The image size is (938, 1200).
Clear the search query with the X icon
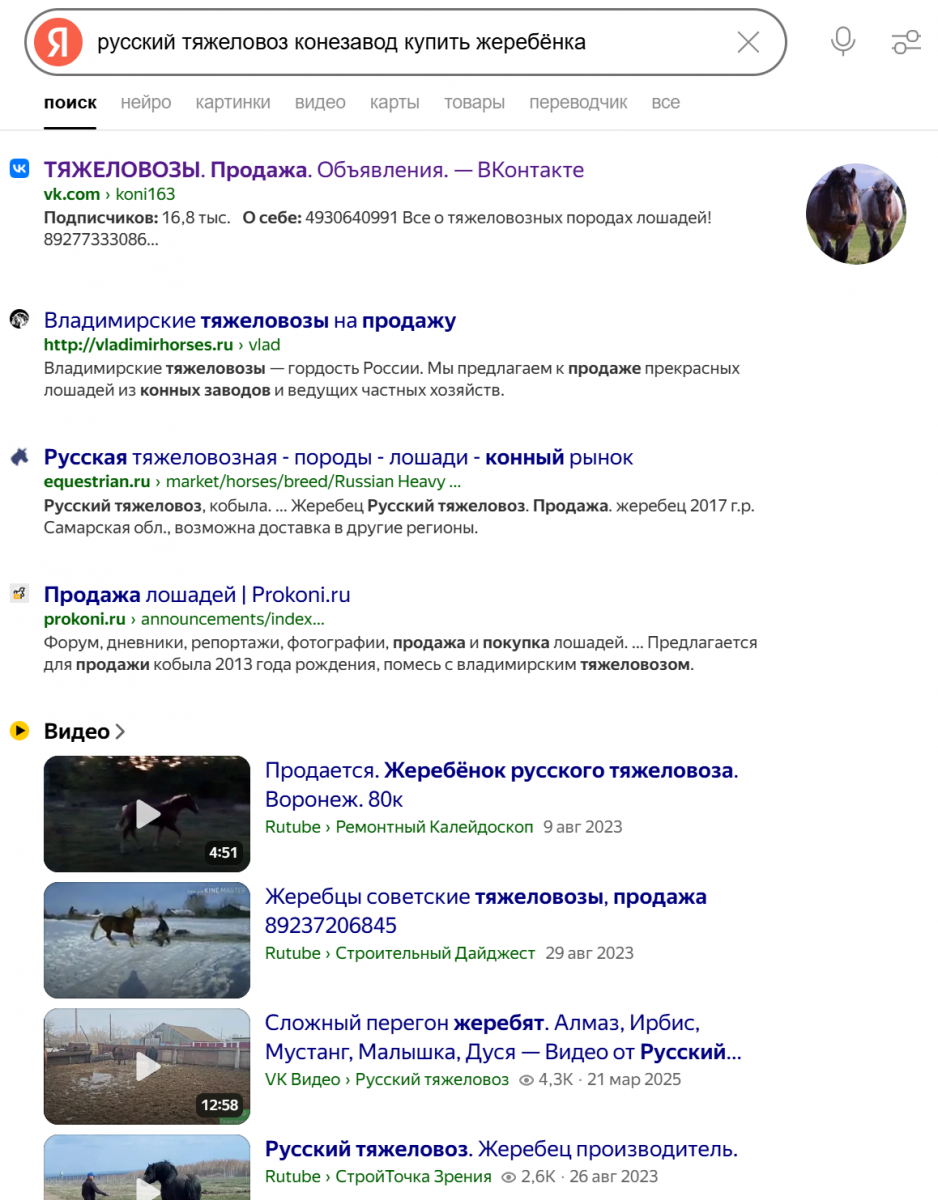click(x=748, y=42)
